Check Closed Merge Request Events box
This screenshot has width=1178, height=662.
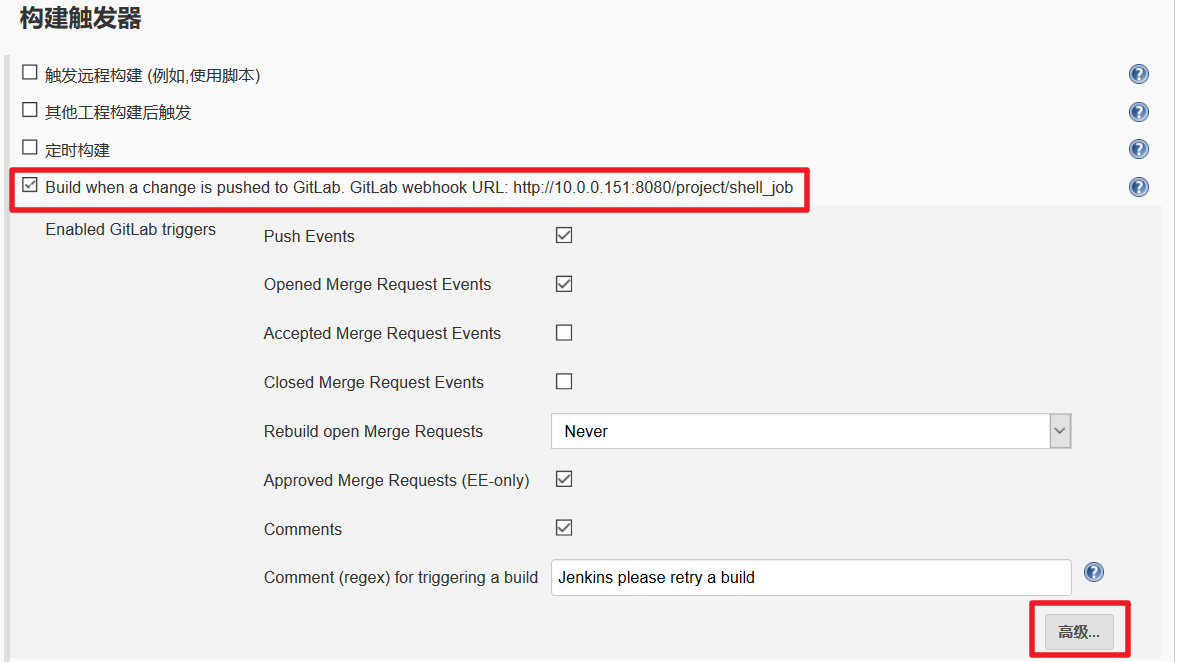click(x=564, y=381)
